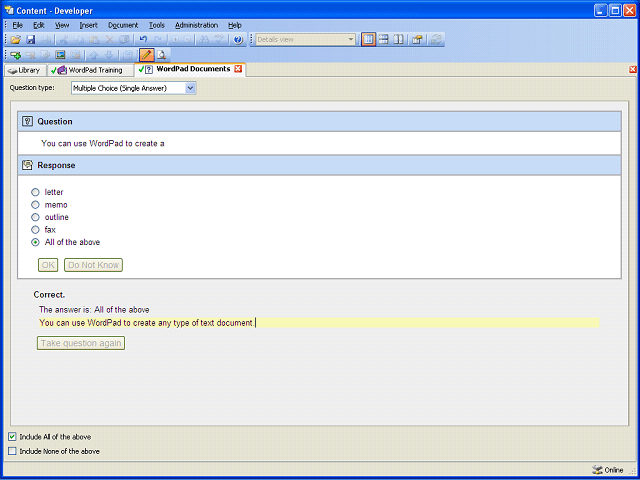
Task: Click the red close icon at right of tab bar
Action: (x=633, y=69)
